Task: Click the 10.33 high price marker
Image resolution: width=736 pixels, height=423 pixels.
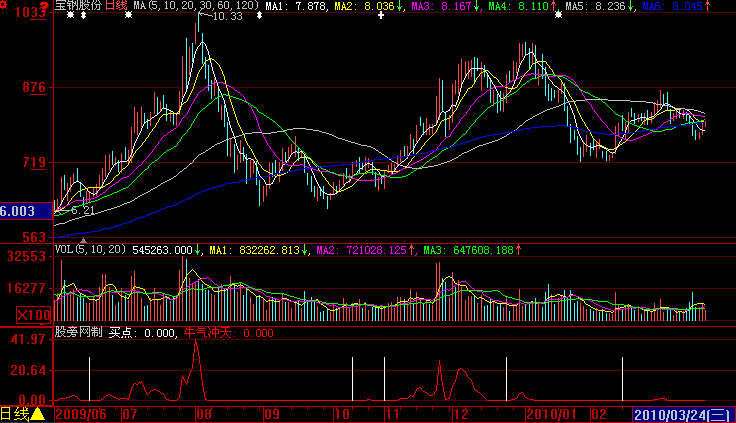Action: [x=228, y=17]
